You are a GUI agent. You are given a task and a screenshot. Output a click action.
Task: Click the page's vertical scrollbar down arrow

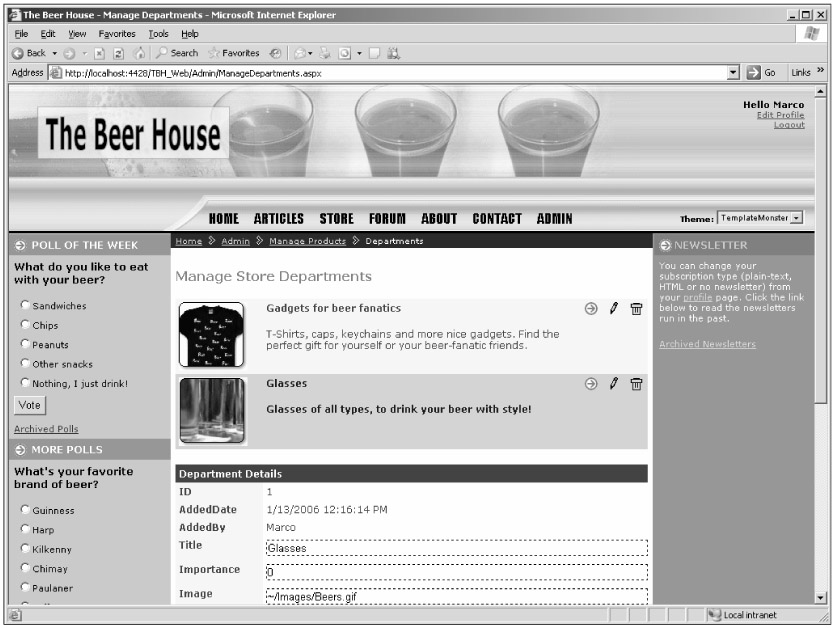(822, 598)
